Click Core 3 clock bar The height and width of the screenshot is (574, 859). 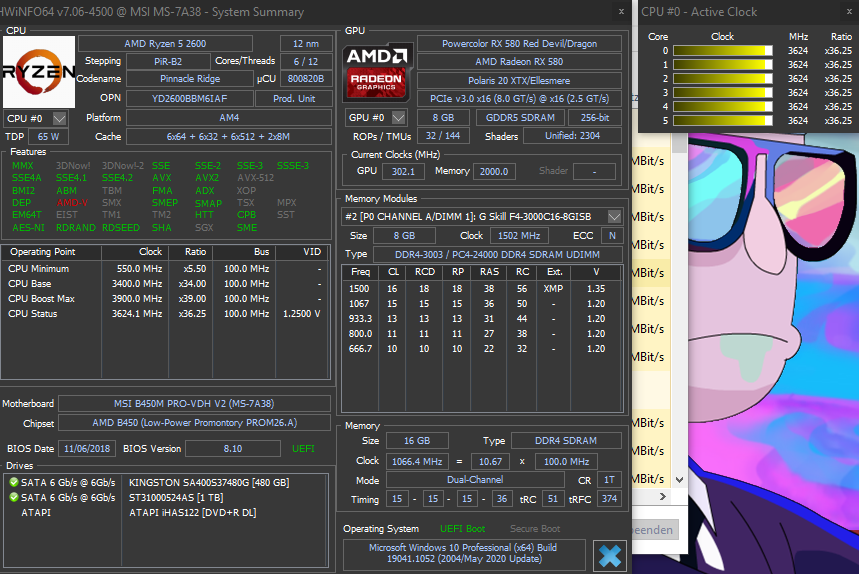pos(723,93)
